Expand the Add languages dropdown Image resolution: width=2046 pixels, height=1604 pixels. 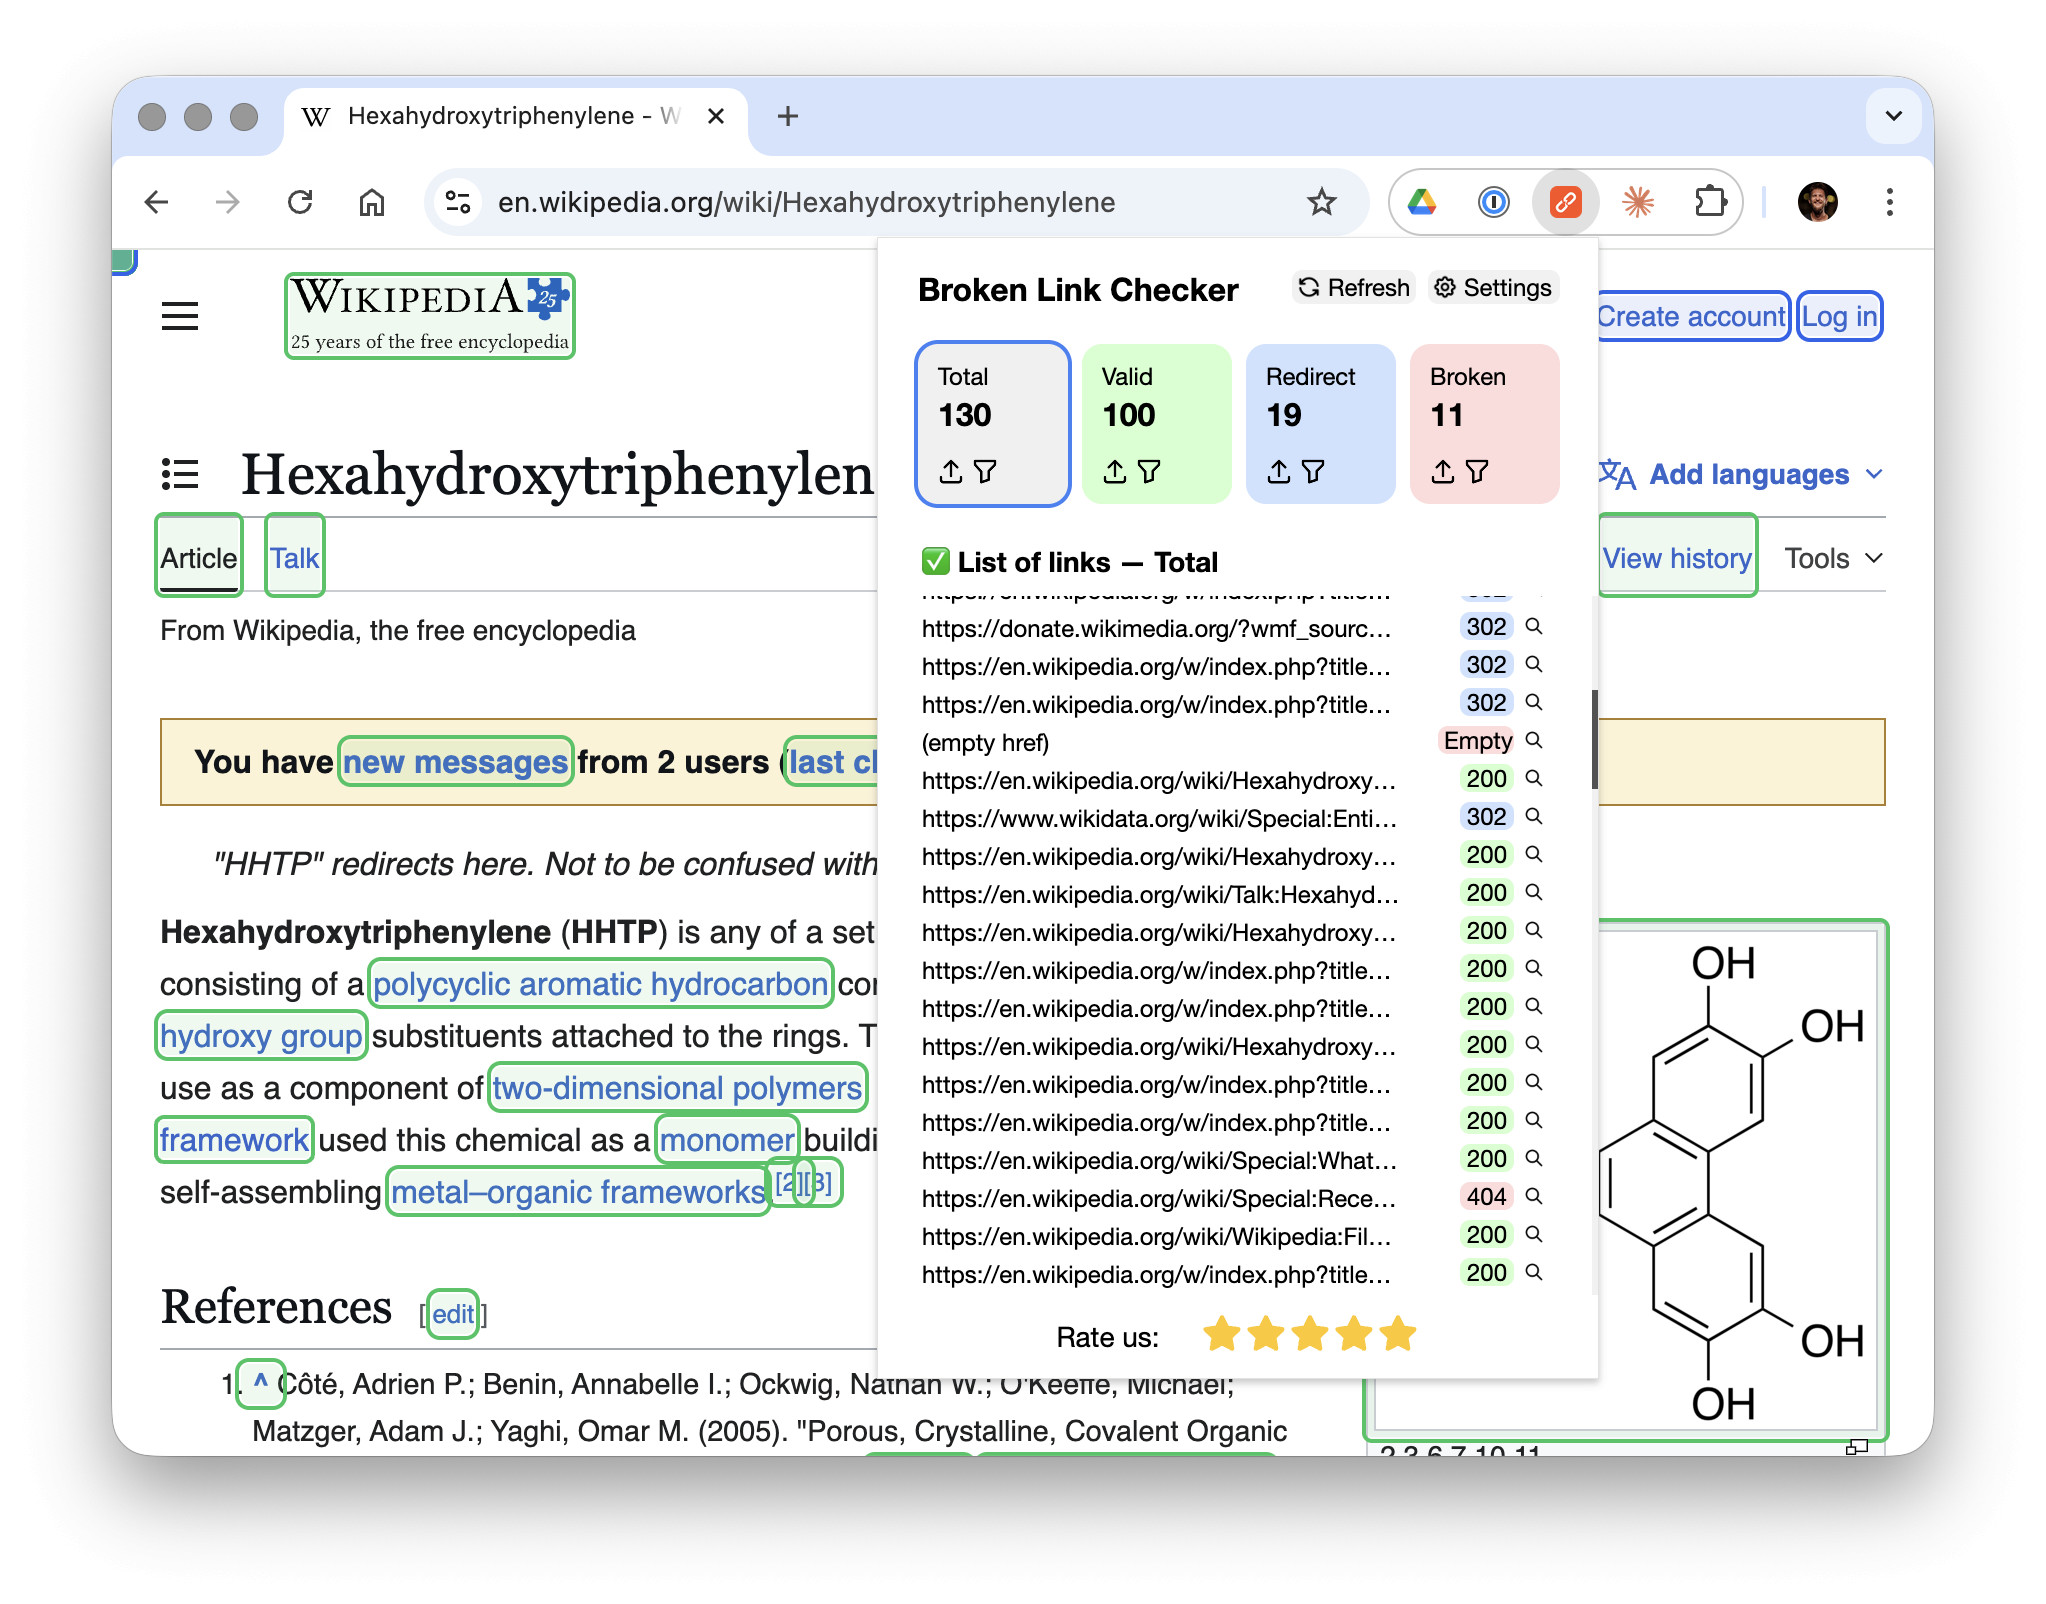coord(1741,474)
